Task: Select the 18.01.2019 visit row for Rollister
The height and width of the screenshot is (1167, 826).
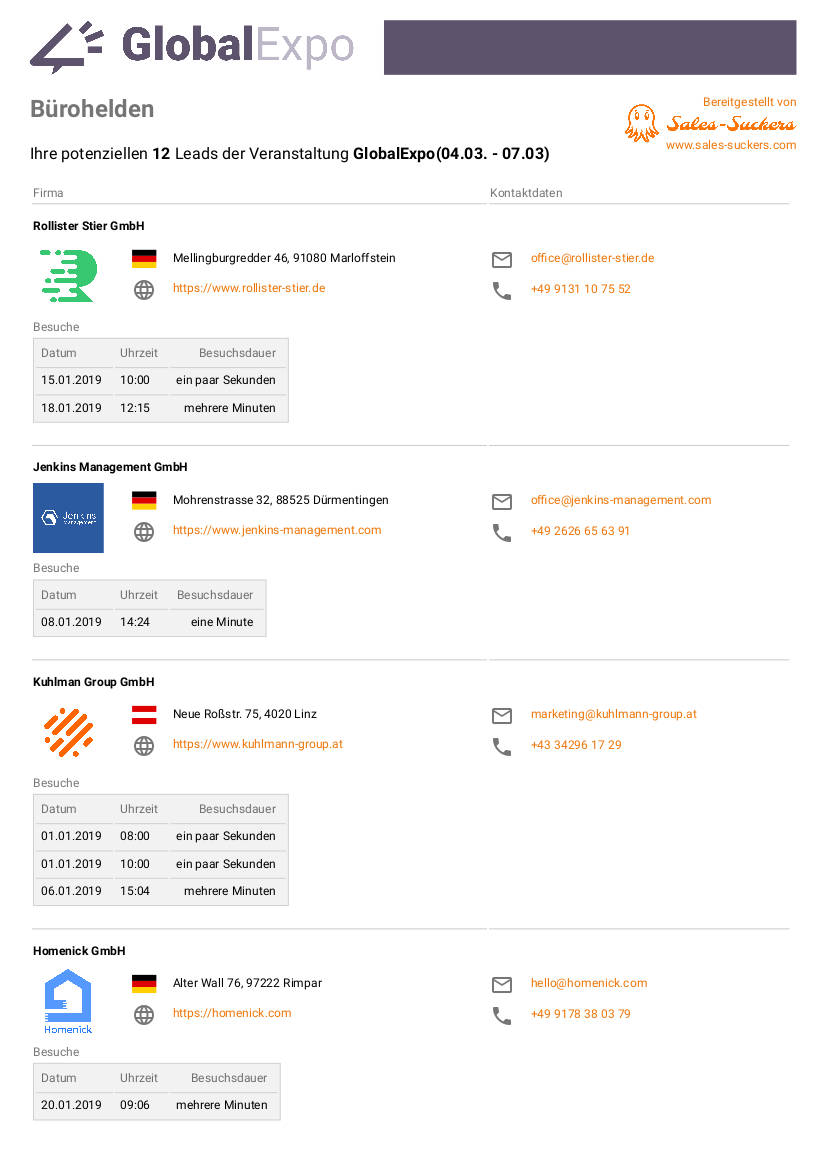Action: [x=161, y=408]
